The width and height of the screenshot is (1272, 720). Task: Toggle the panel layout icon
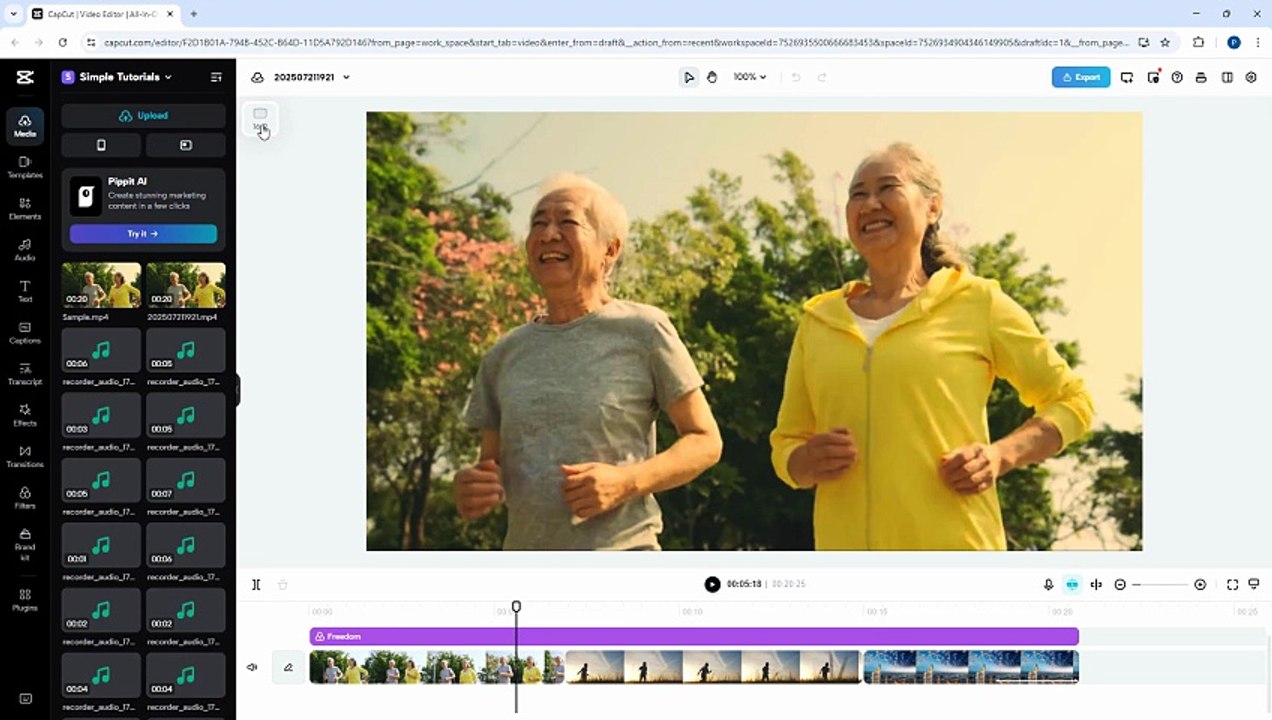(x=1227, y=77)
